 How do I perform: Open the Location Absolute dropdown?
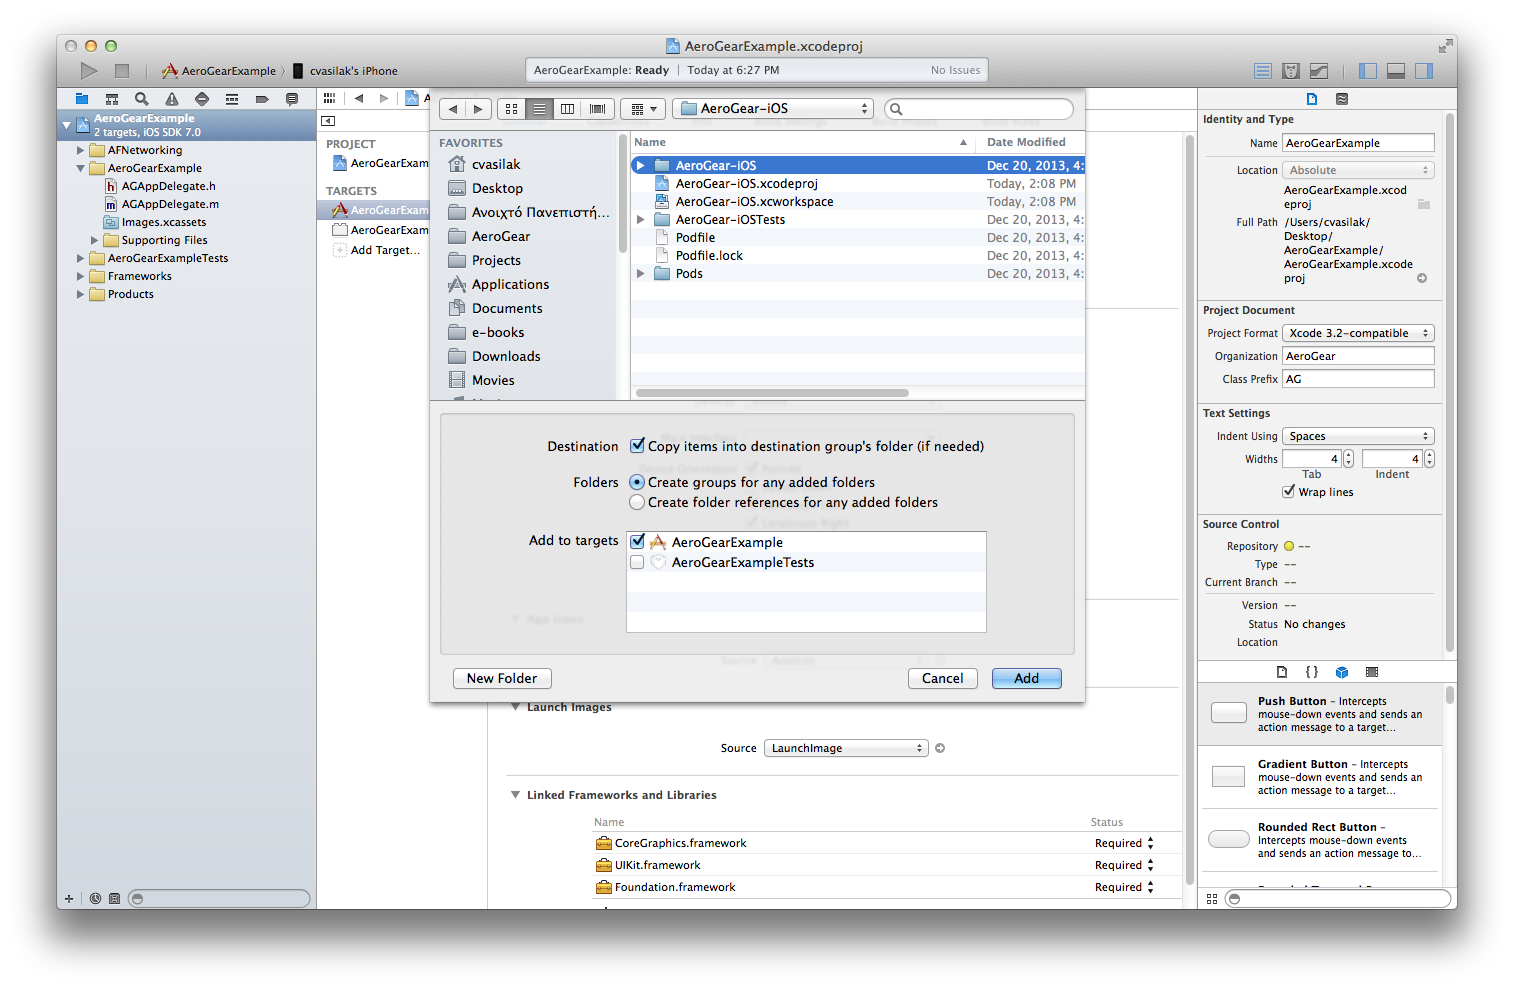1358,170
